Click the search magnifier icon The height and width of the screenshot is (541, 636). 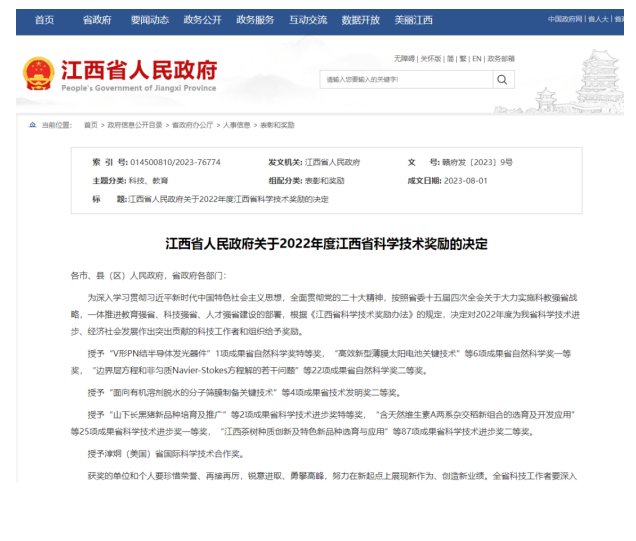coord(502,79)
